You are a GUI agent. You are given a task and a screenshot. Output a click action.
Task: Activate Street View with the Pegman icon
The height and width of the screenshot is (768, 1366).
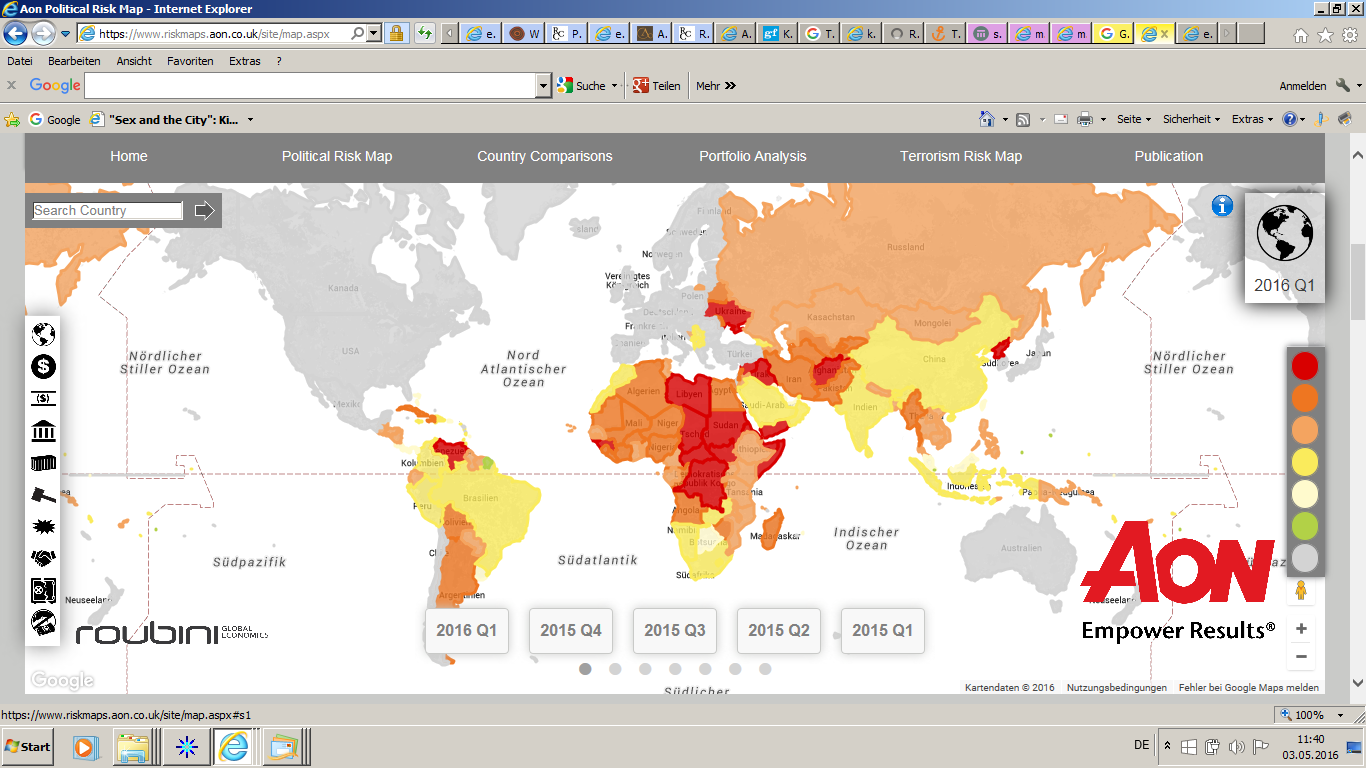tap(1301, 590)
